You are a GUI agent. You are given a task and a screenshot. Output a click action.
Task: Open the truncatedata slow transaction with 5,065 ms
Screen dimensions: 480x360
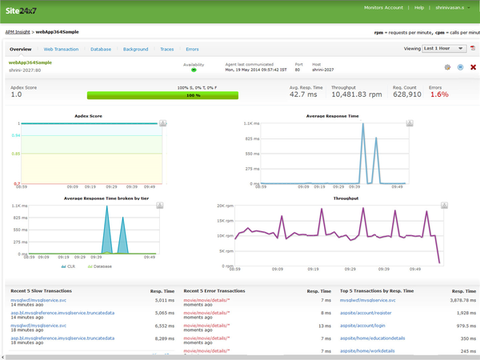62,313
